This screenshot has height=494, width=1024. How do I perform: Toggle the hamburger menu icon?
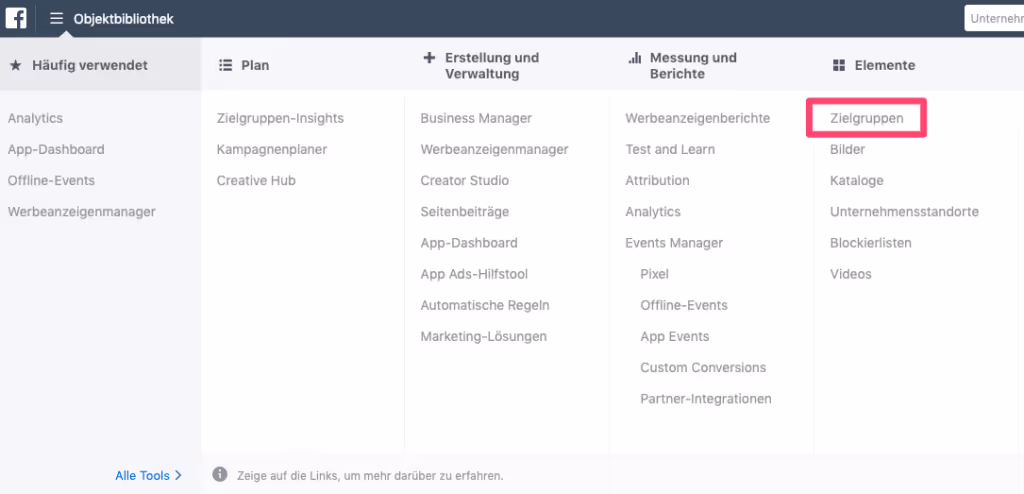57,18
